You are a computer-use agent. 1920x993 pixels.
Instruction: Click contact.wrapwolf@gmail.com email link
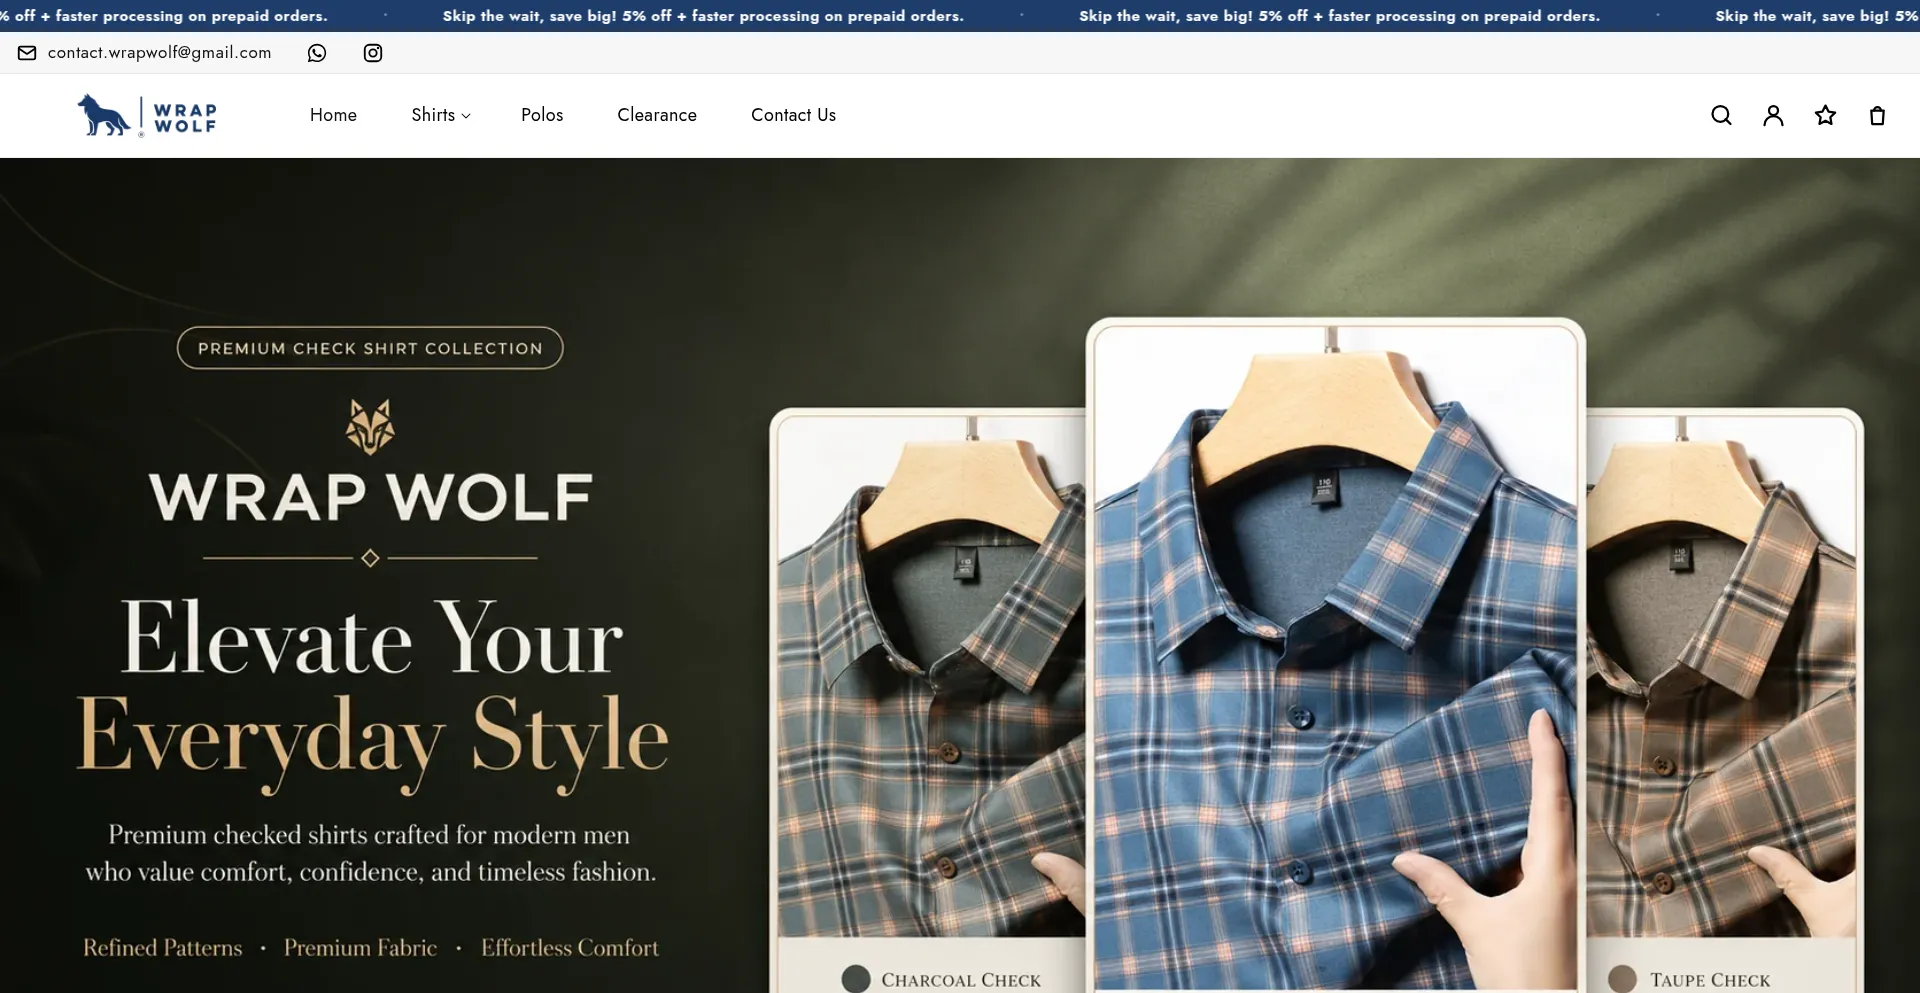coord(160,53)
